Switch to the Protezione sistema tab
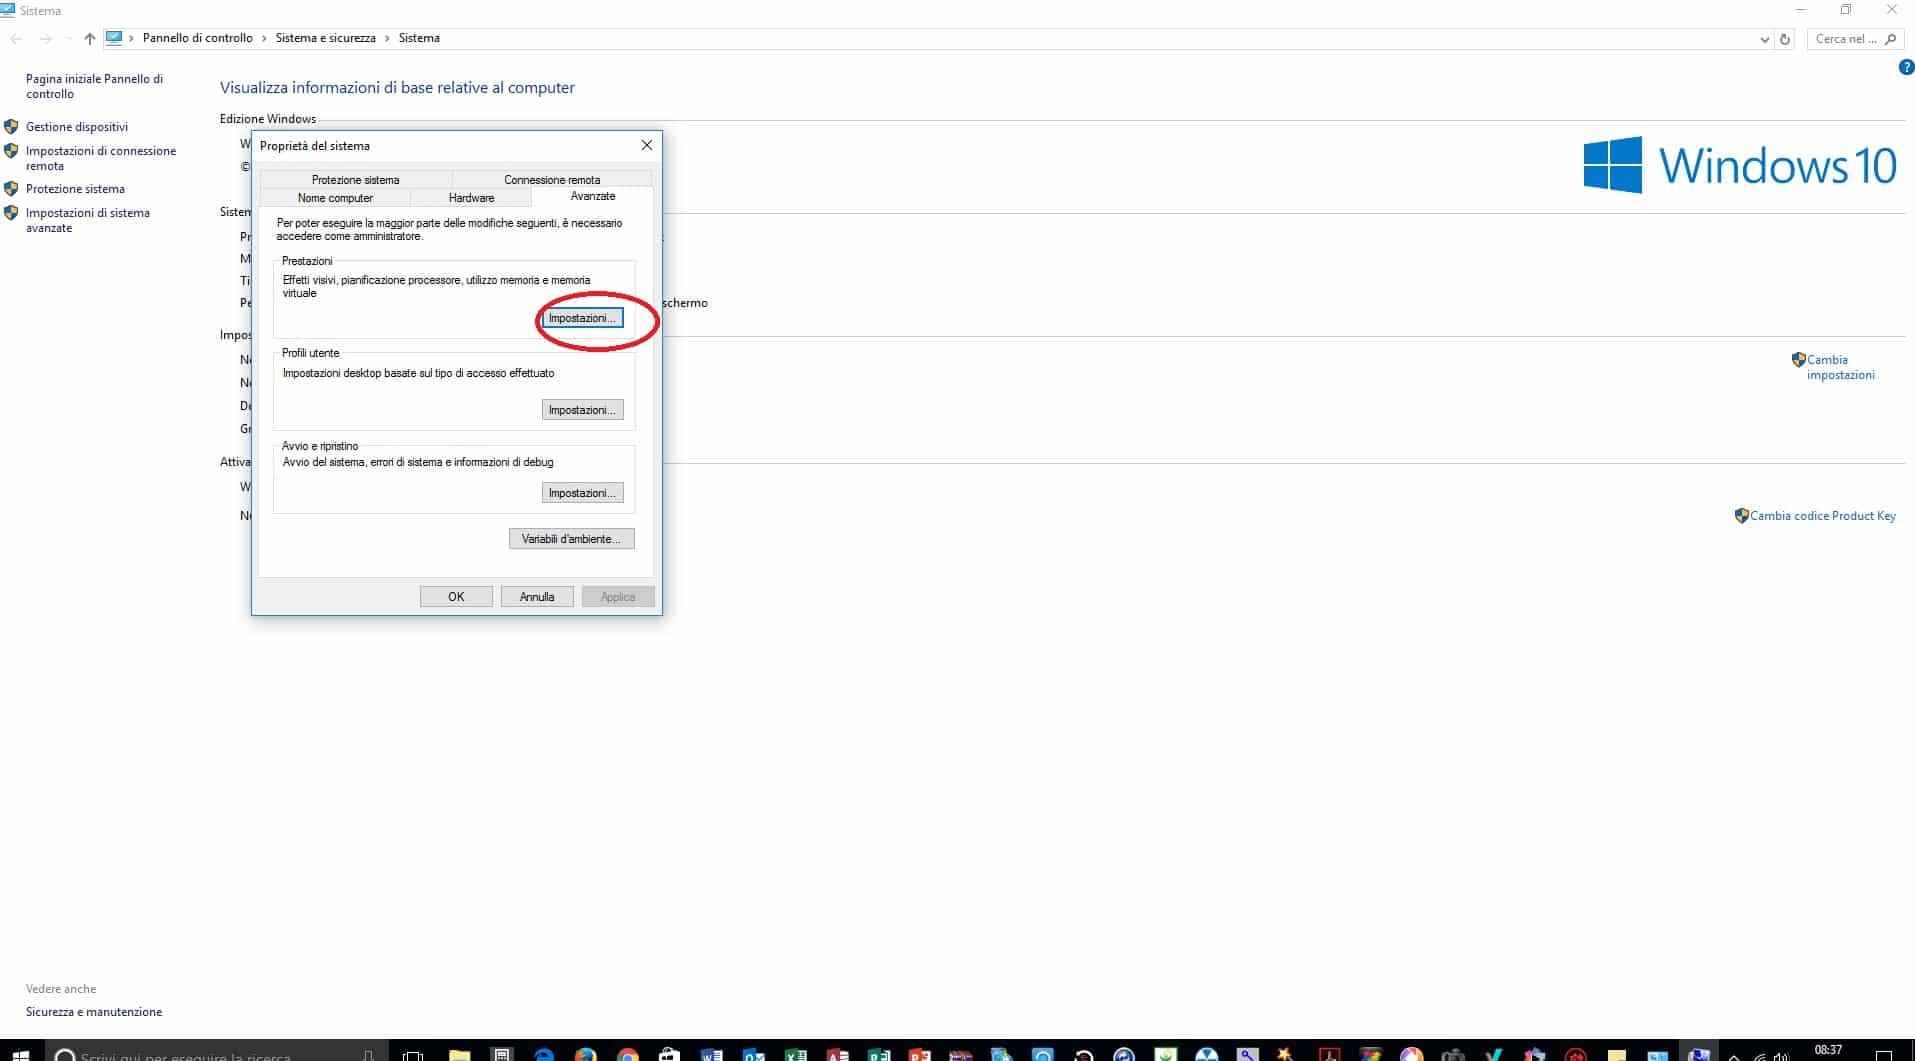The height and width of the screenshot is (1061, 1915). [355, 180]
